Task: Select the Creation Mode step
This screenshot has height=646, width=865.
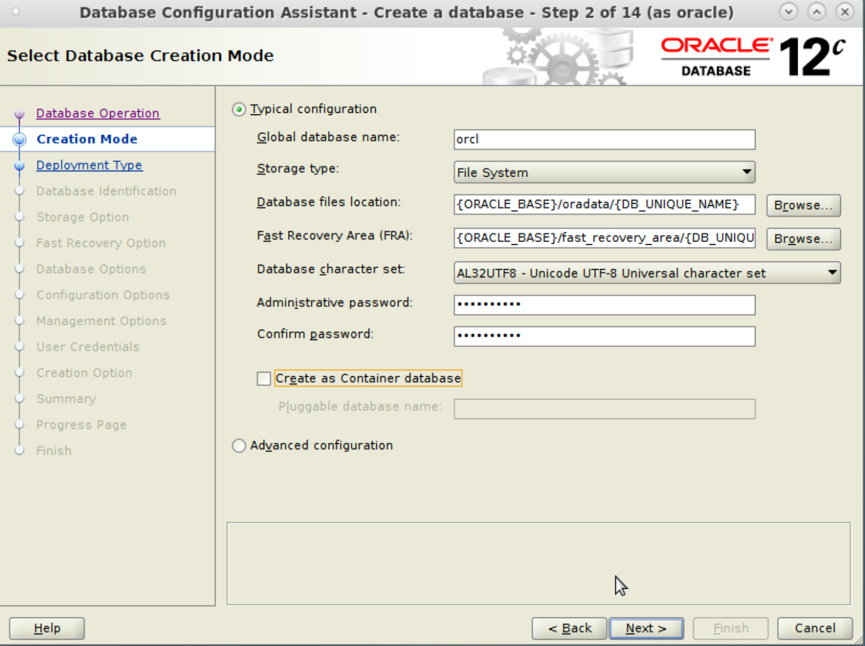Action: tap(87, 139)
